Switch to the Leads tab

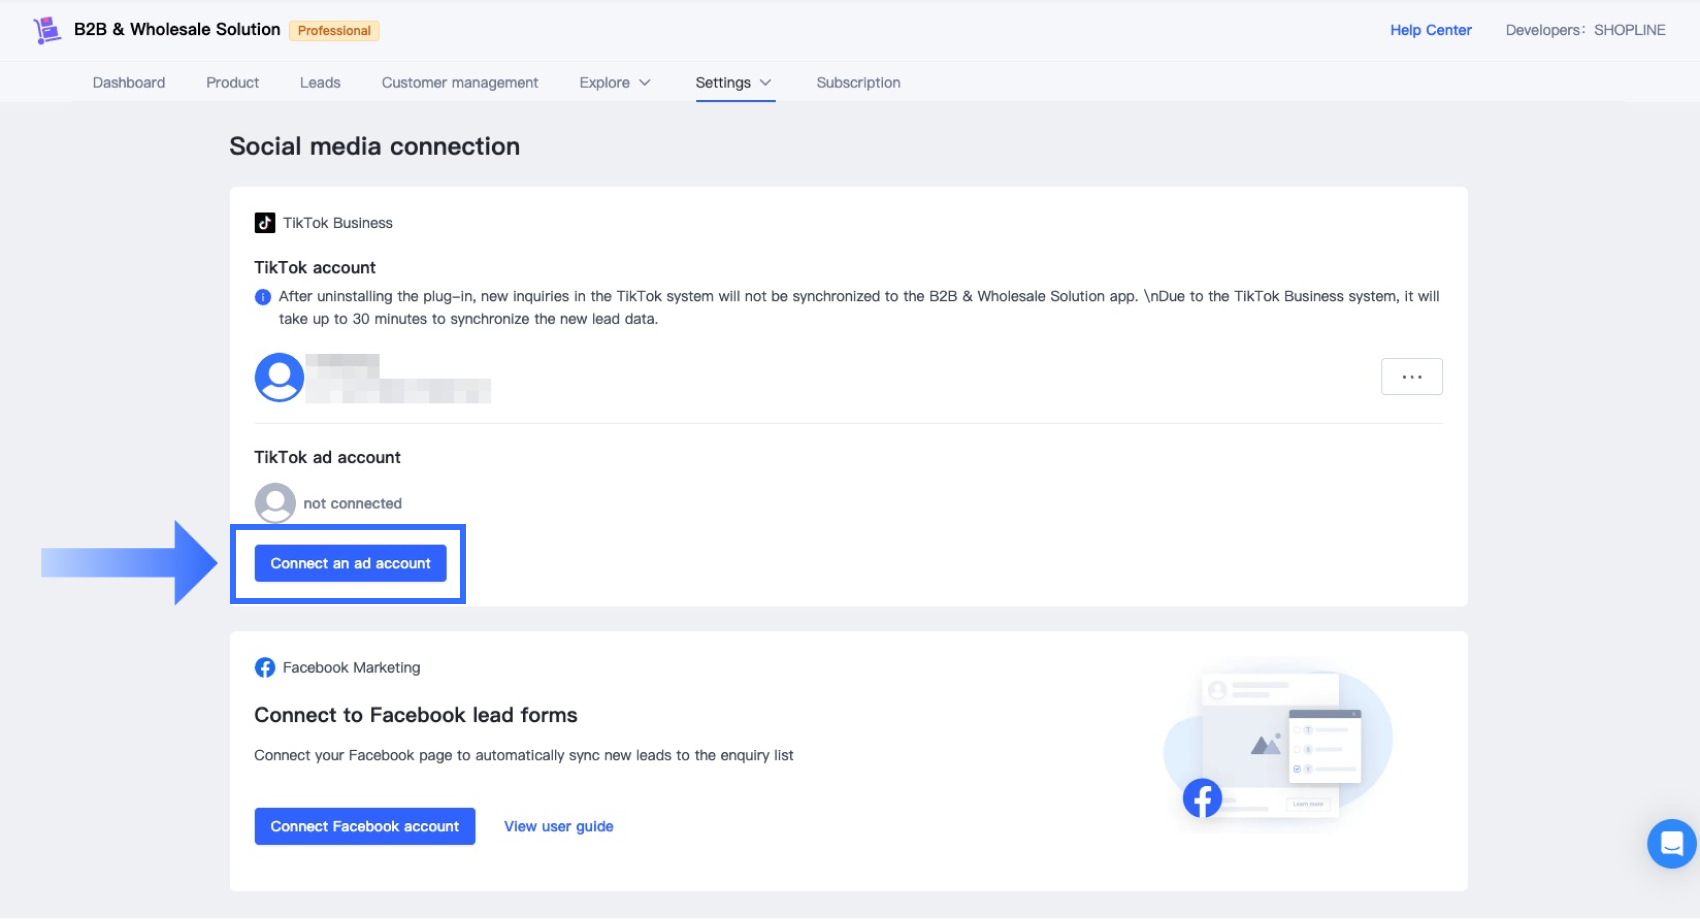coord(320,83)
